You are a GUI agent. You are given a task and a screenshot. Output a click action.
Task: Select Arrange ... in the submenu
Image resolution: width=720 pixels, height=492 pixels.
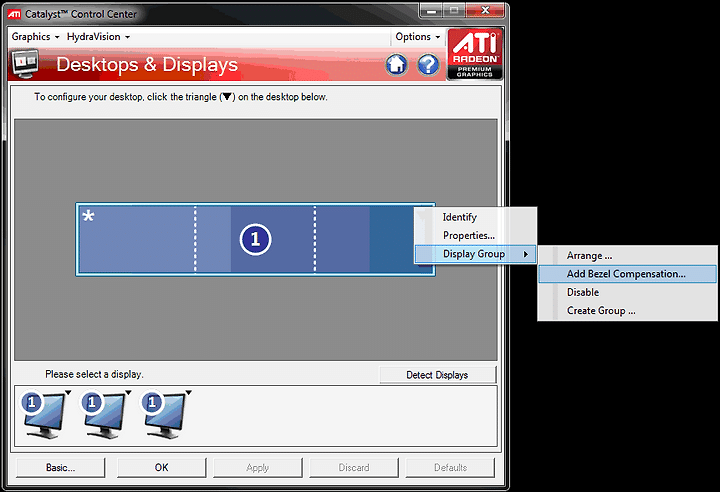[x=627, y=255]
